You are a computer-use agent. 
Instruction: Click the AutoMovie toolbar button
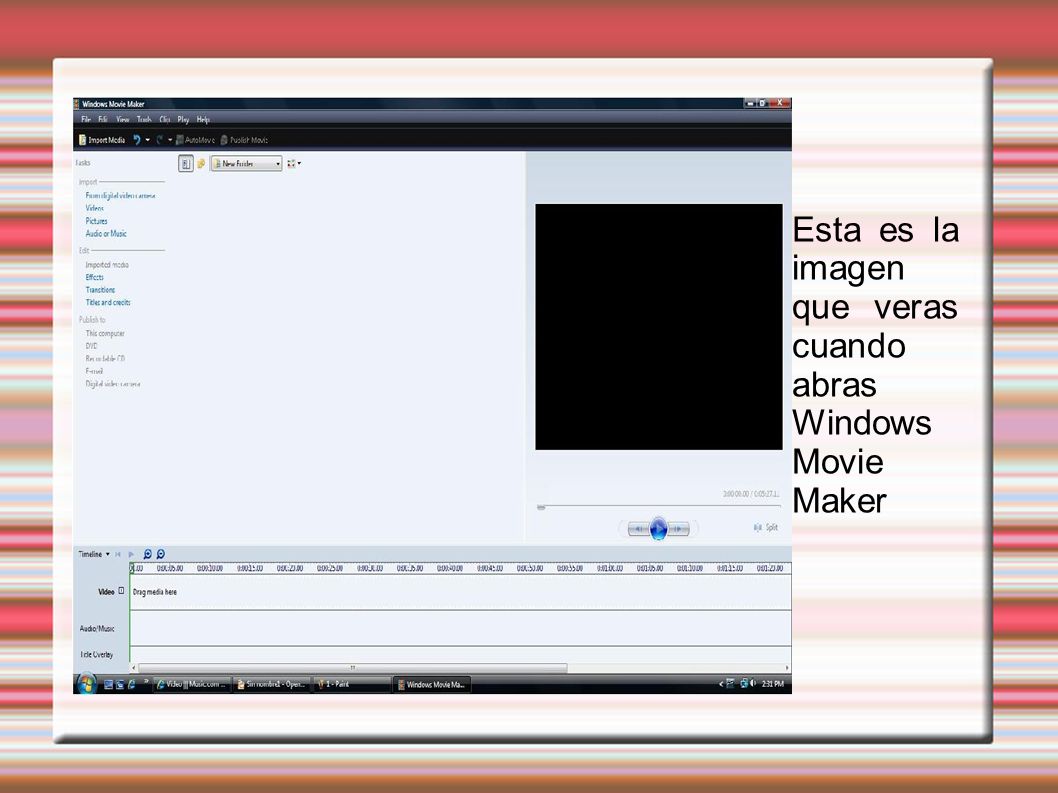(x=196, y=140)
